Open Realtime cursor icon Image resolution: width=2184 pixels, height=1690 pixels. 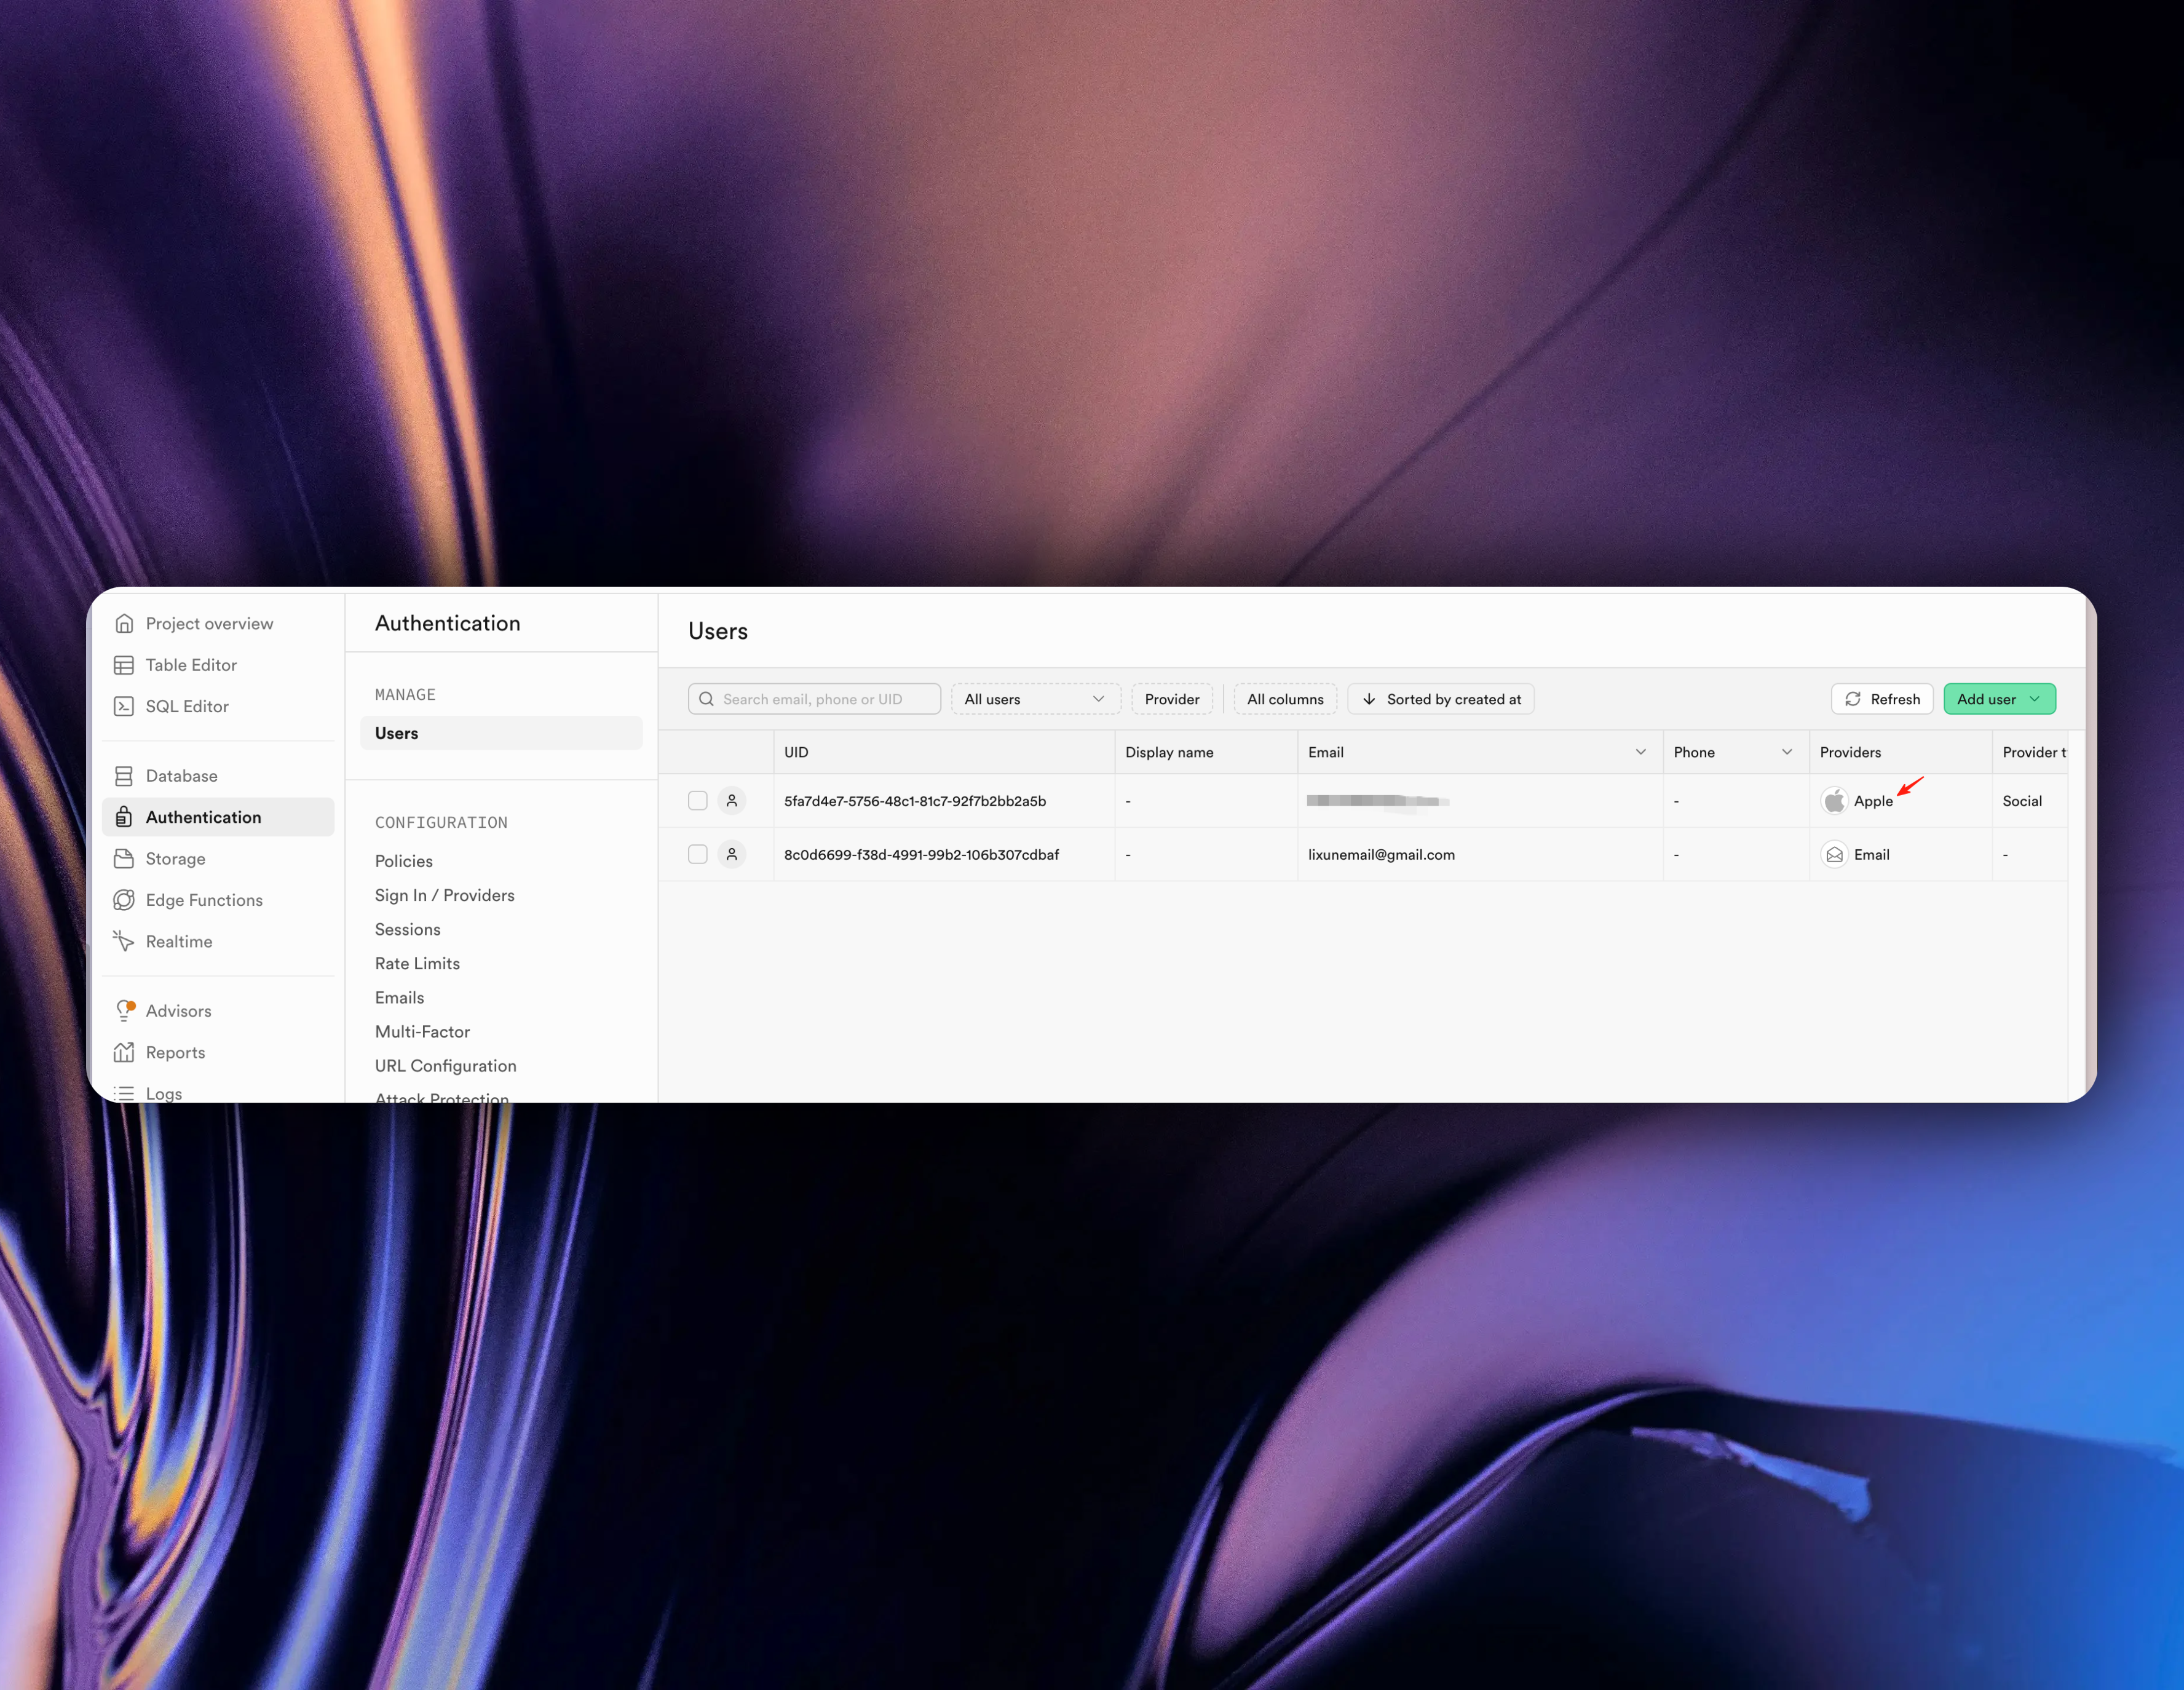[124, 941]
